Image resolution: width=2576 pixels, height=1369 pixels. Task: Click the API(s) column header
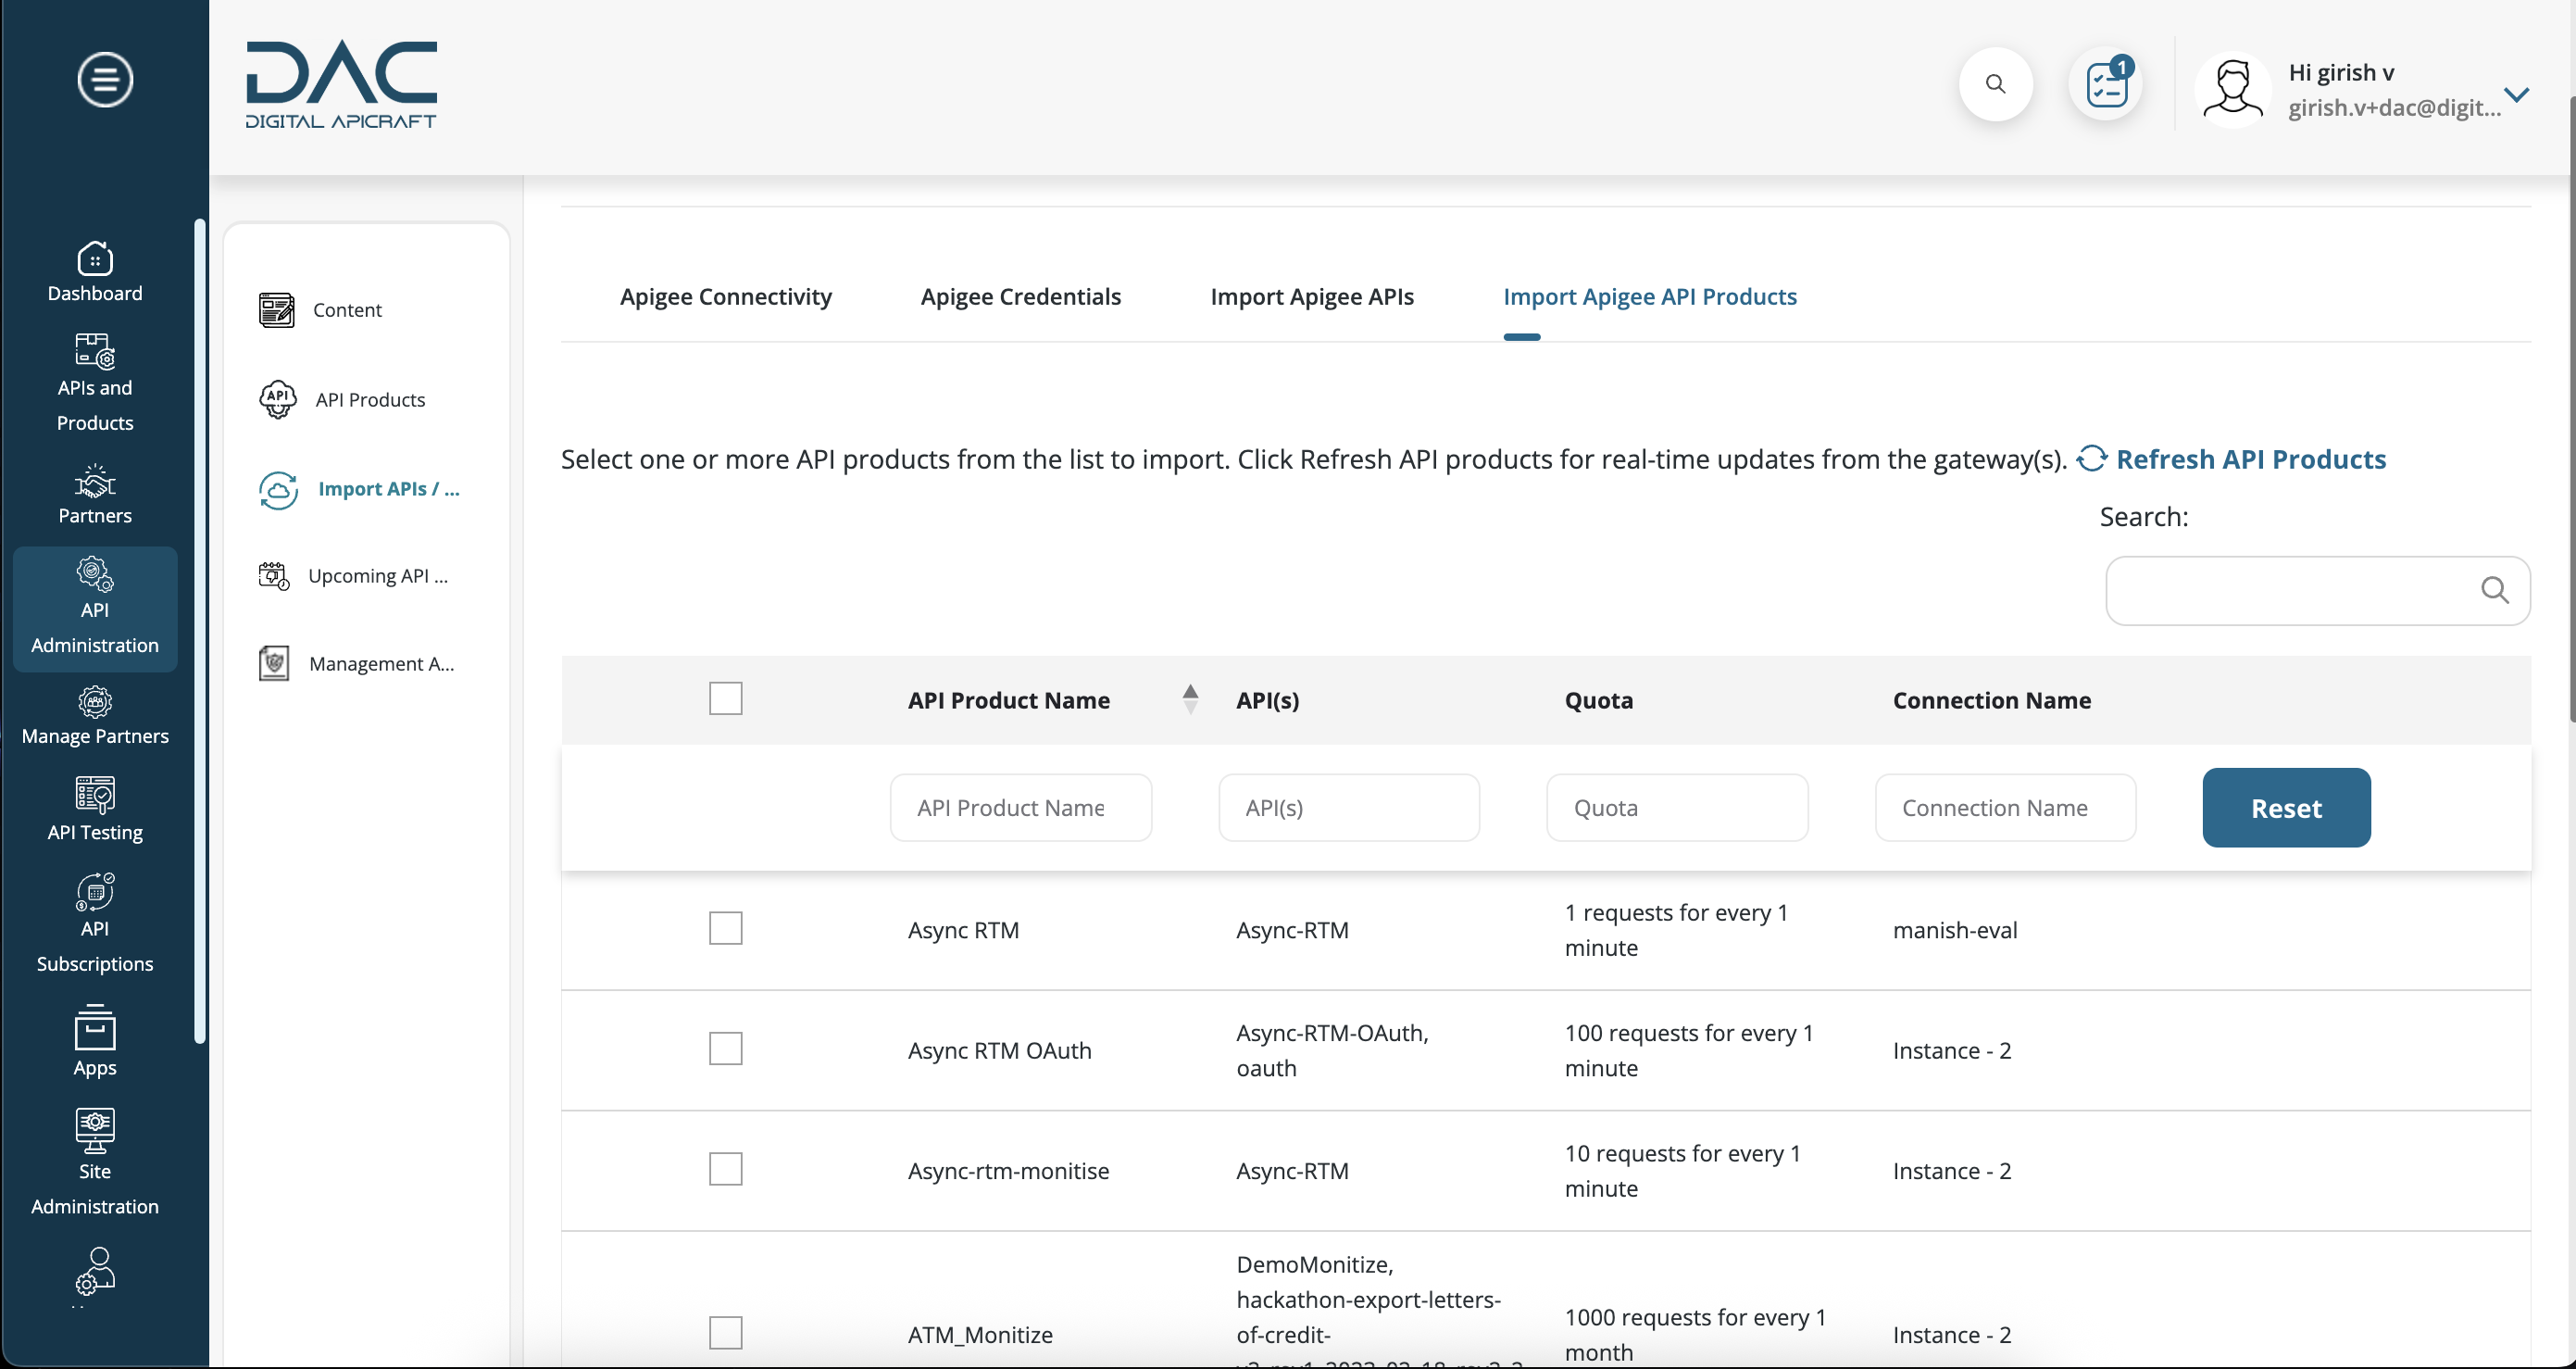coord(1267,700)
